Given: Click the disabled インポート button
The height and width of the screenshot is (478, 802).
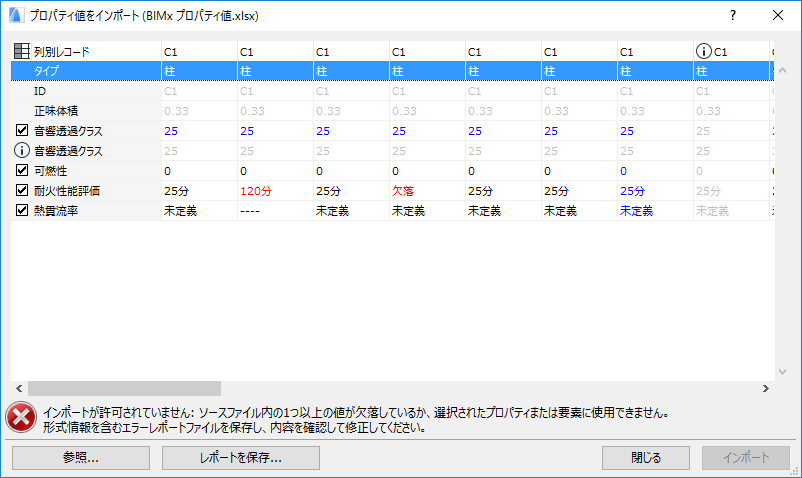Looking at the screenshot, I should point(746,458).
